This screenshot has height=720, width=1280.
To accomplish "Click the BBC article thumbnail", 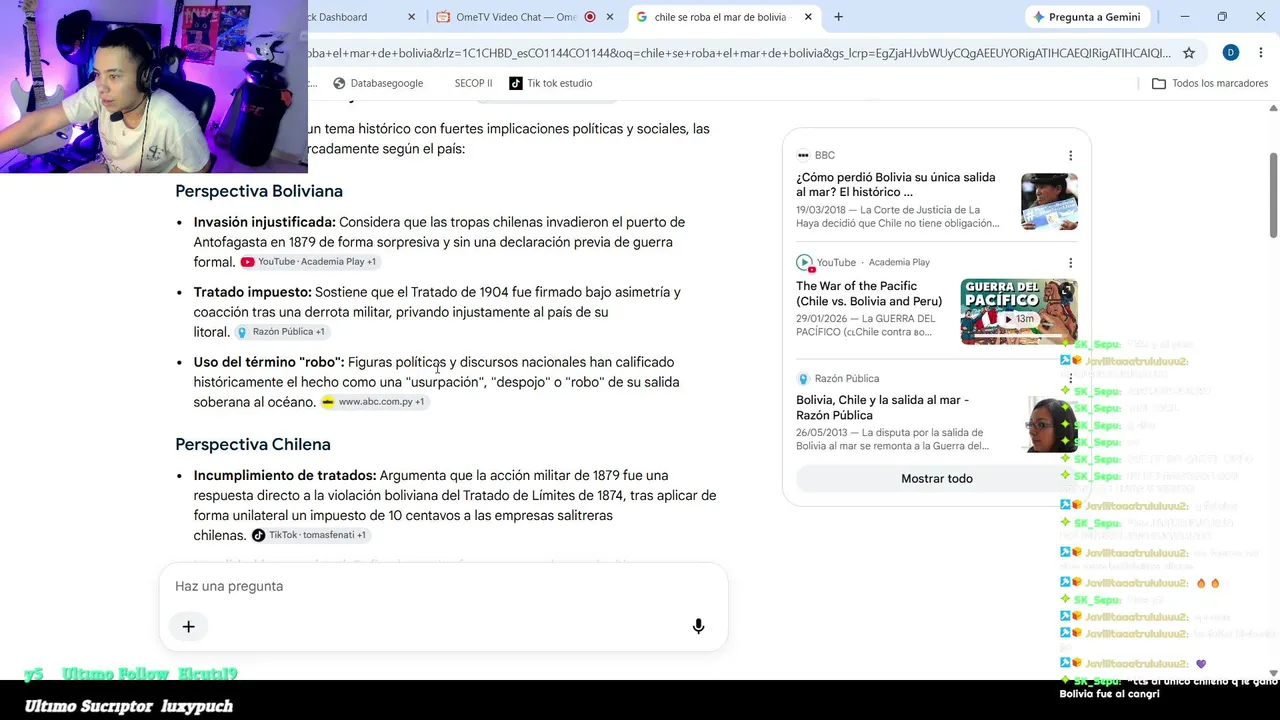I will [1049, 202].
